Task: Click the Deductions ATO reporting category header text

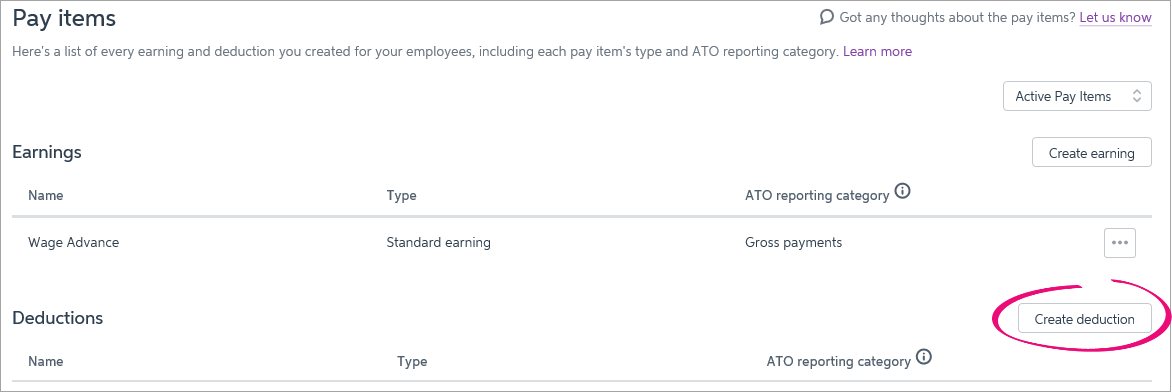Action: click(x=839, y=361)
